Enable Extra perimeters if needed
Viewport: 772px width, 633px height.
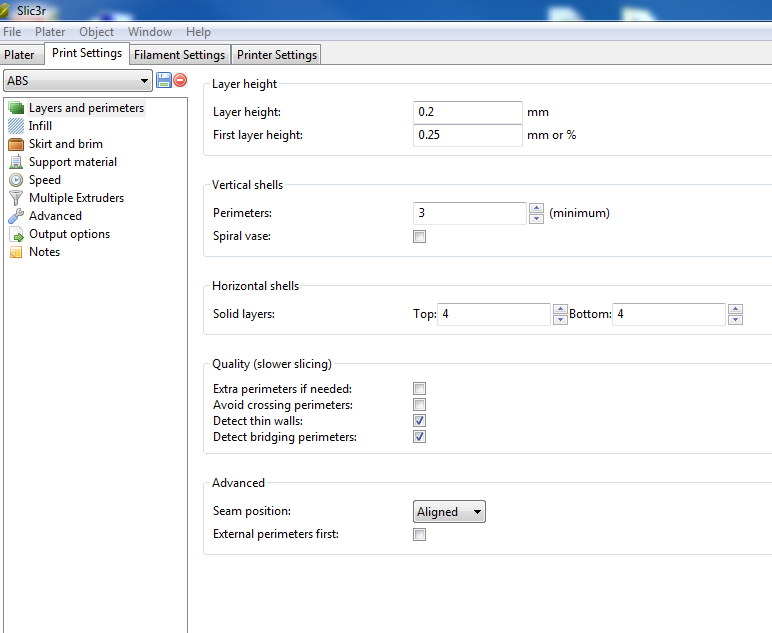[419, 389]
